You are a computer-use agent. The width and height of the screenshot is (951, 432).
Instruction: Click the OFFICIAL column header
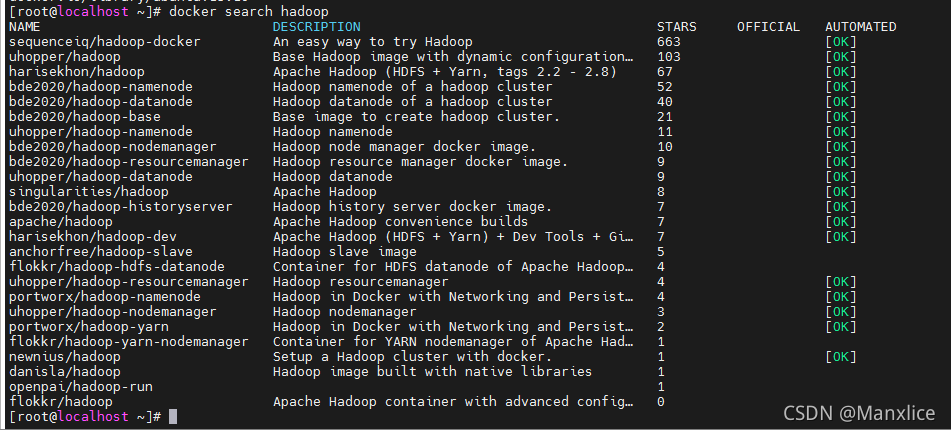768,27
